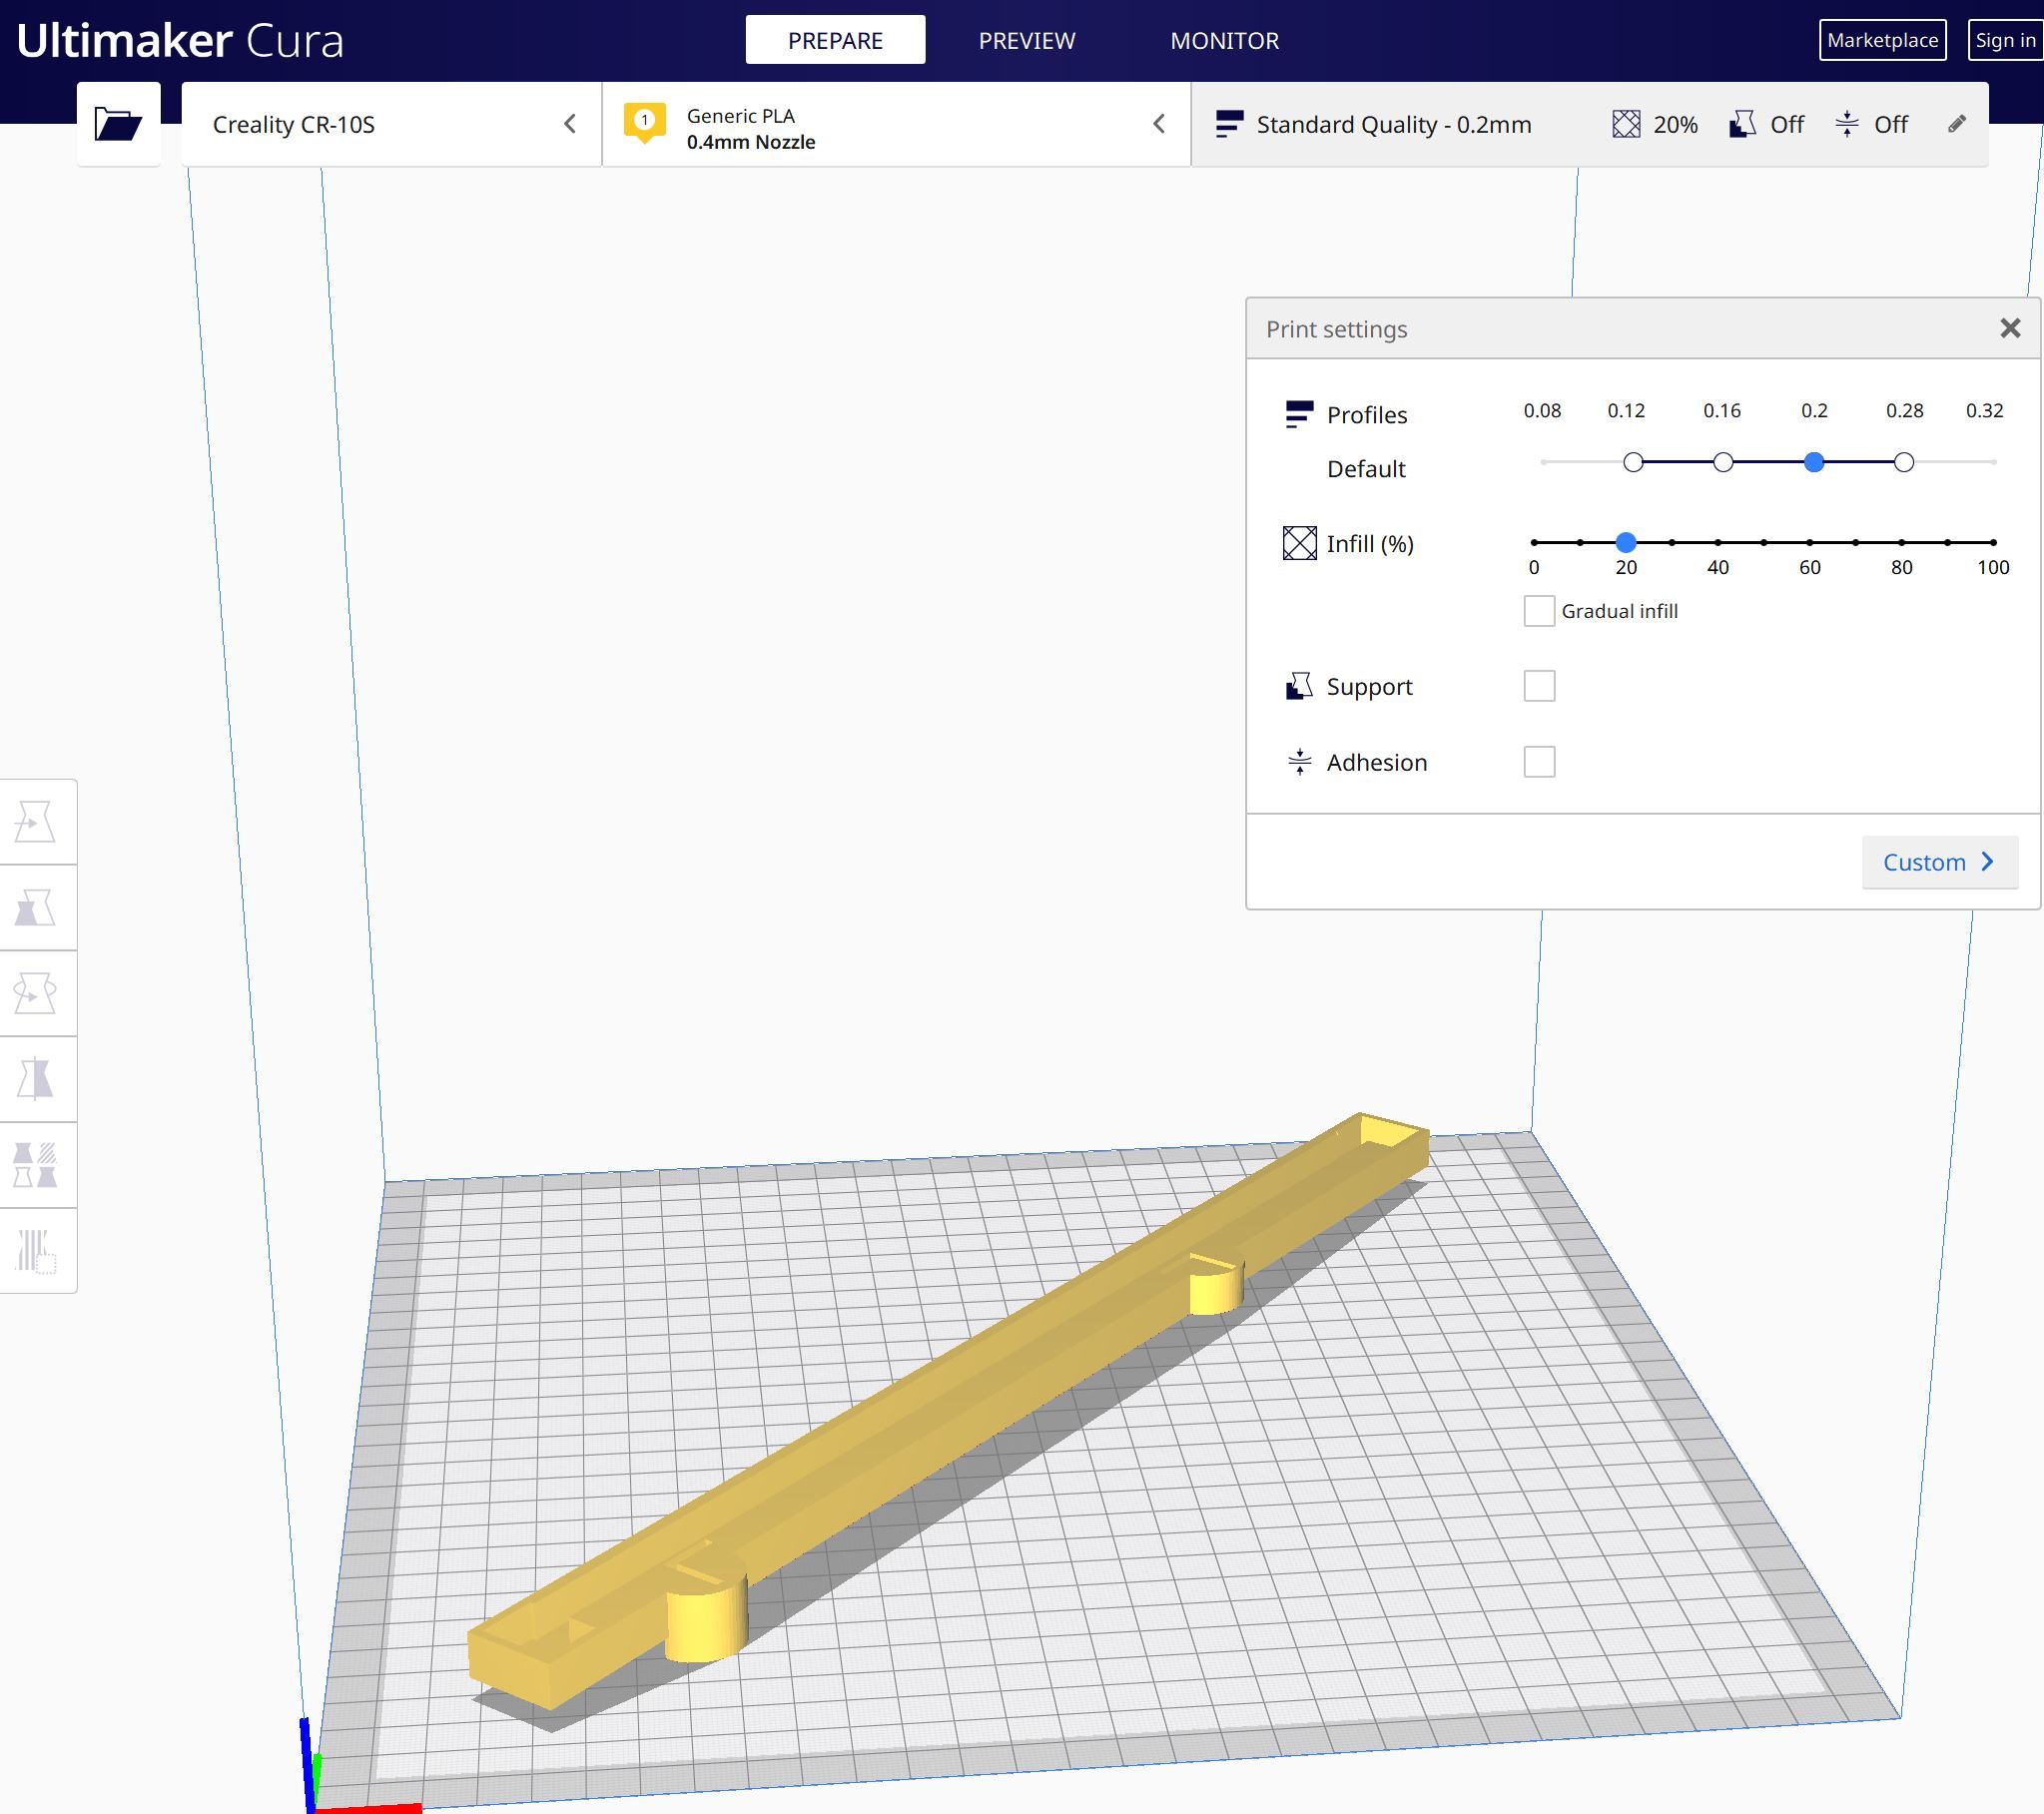Enable Gradual infill checkbox
Viewport: 2044px width, 1814px height.
coord(1540,611)
